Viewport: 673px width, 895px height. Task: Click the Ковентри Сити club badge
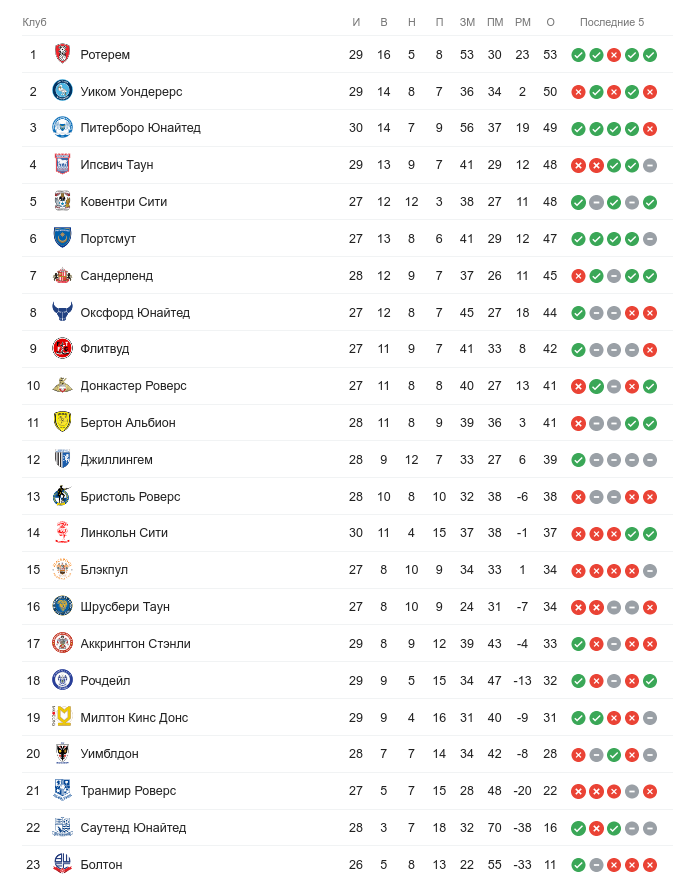(x=62, y=201)
